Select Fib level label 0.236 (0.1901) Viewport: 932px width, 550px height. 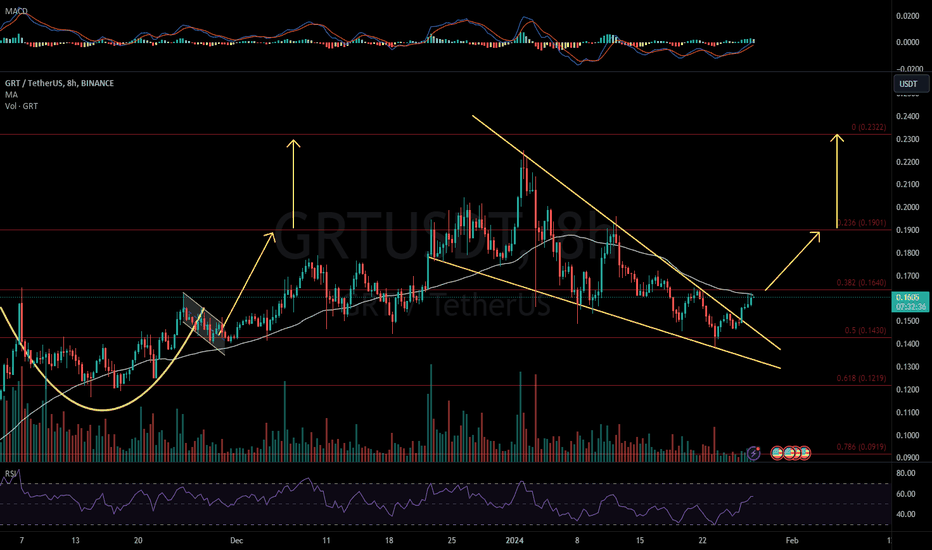[x=861, y=223]
